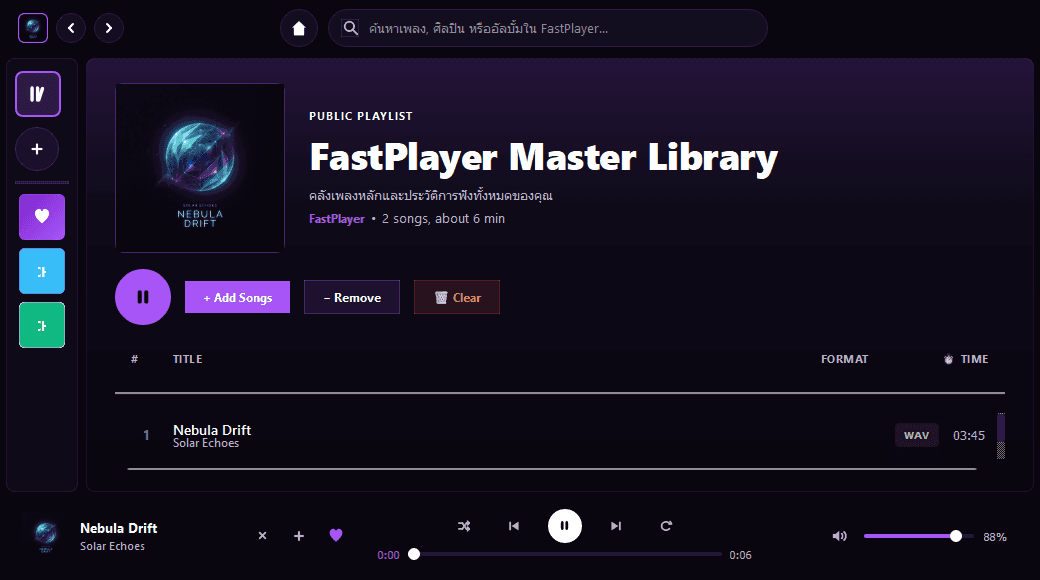Open the liked songs heart playlist
The width and height of the screenshot is (1040, 580).
coord(42,216)
